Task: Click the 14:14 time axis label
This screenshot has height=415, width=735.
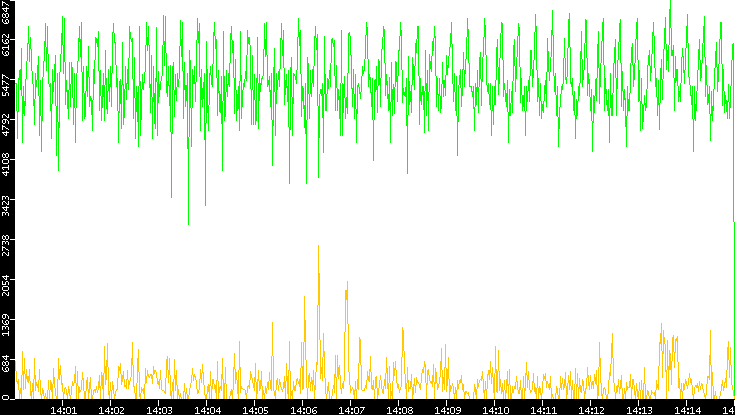Action: (x=686, y=410)
